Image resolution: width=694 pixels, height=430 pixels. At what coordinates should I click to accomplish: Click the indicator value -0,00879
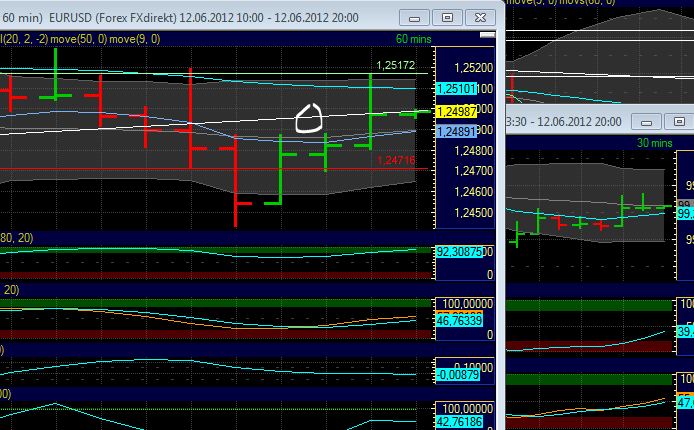(458, 375)
